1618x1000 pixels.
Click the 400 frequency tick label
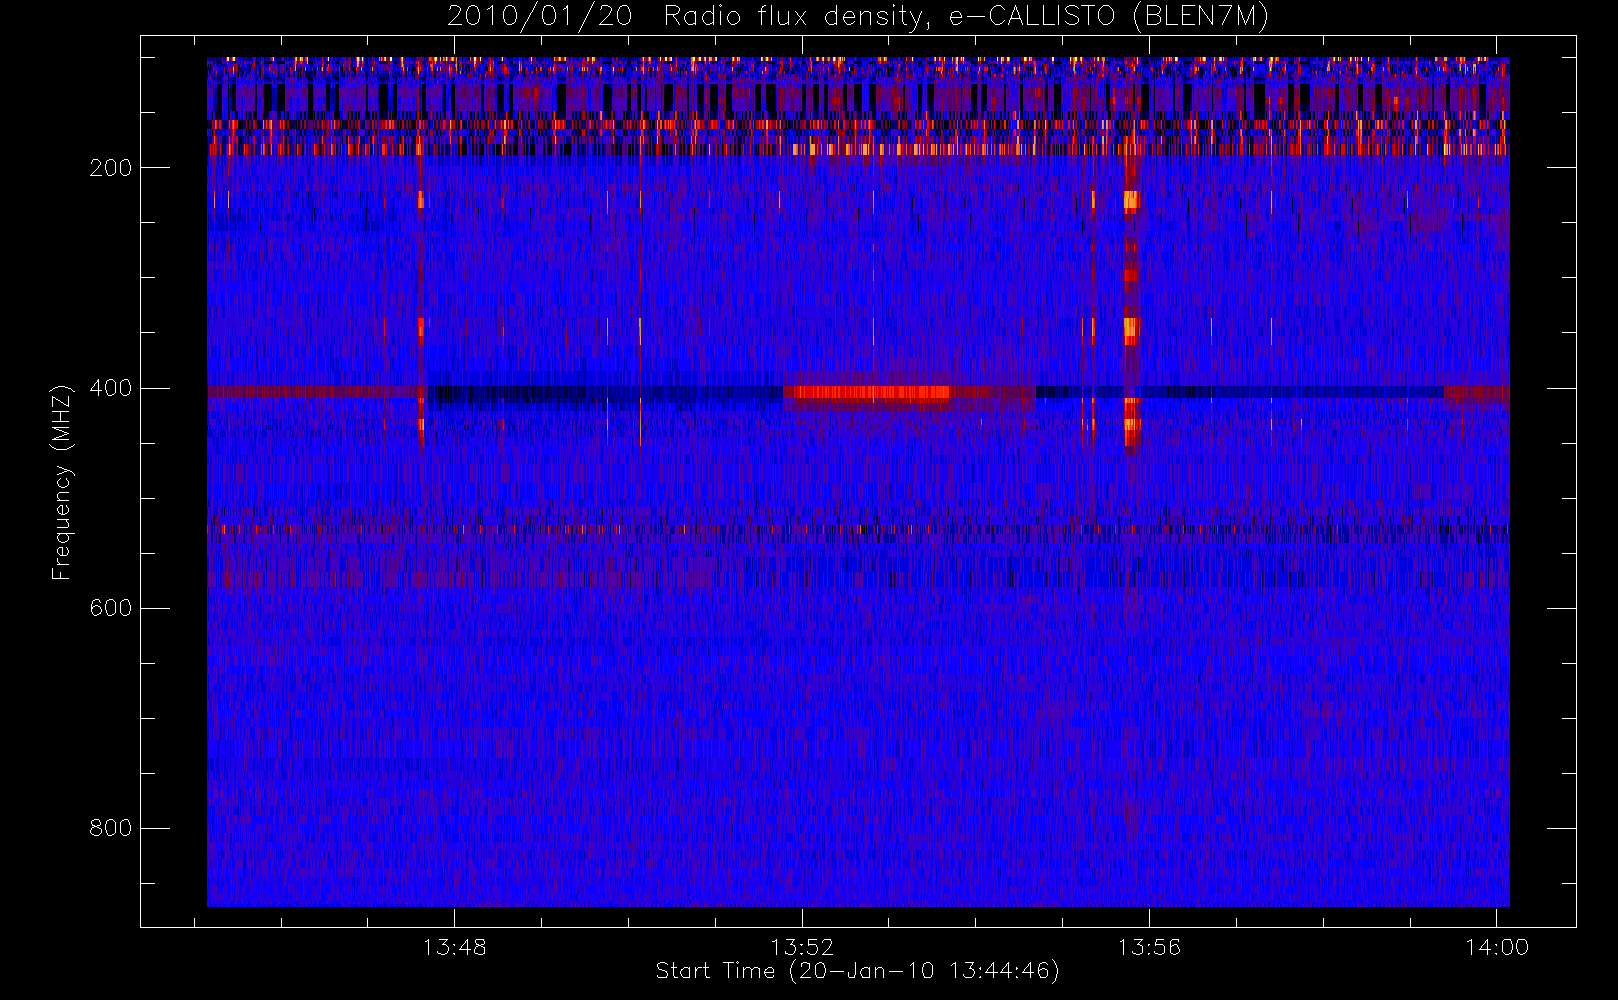point(111,388)
